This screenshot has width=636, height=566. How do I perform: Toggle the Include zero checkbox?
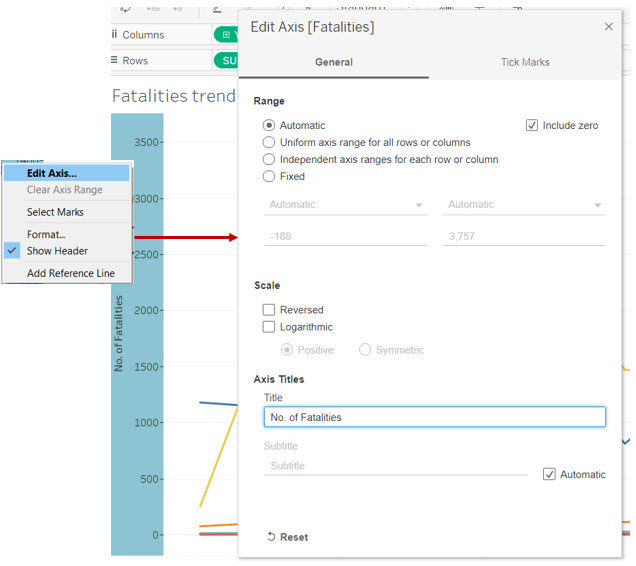click(532, 126)
